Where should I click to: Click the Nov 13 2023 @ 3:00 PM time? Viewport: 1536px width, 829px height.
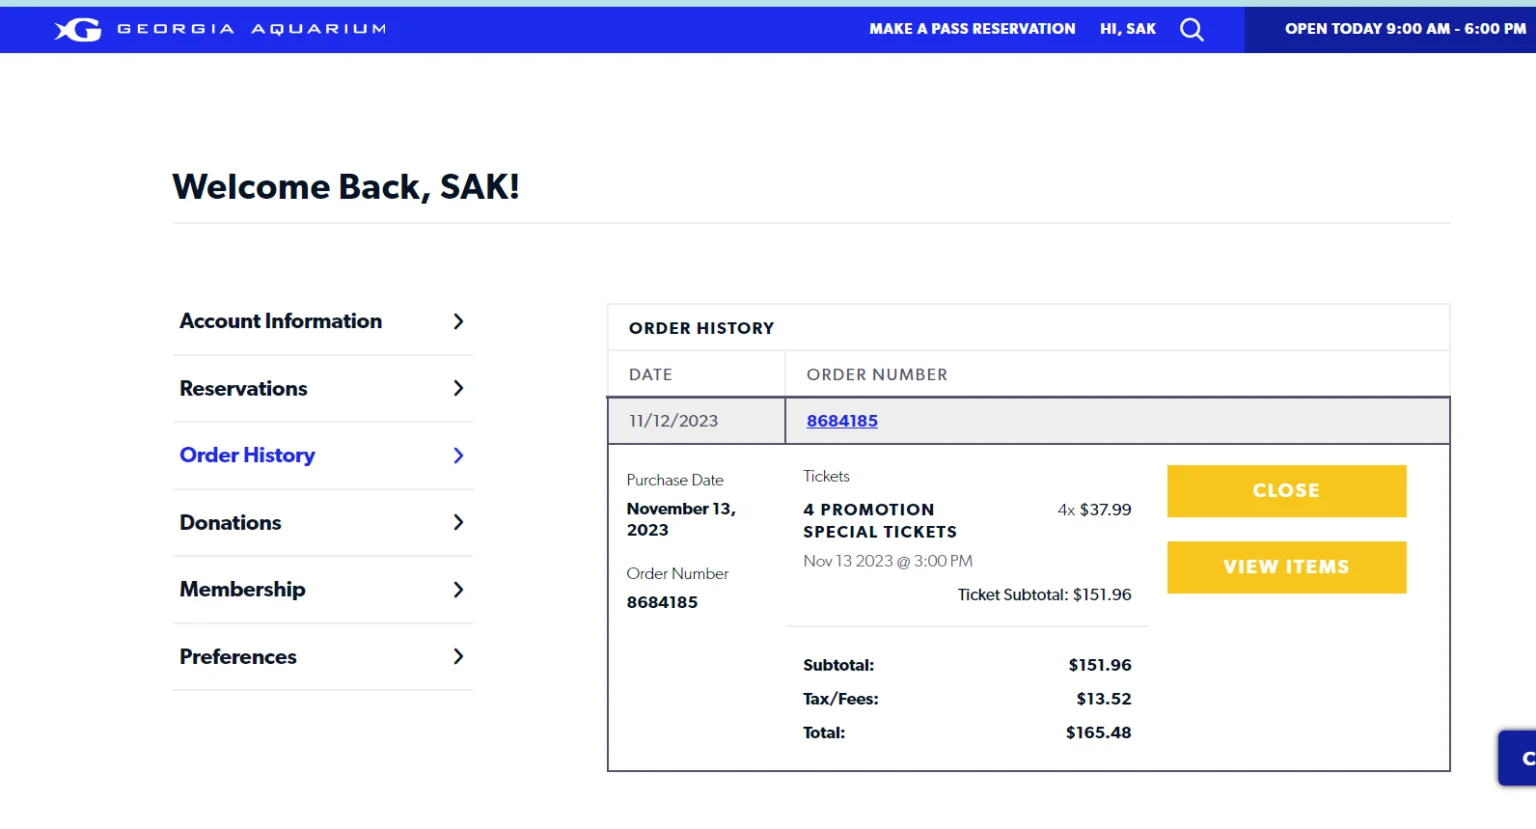pyautogui.click(x=888, y=561)
